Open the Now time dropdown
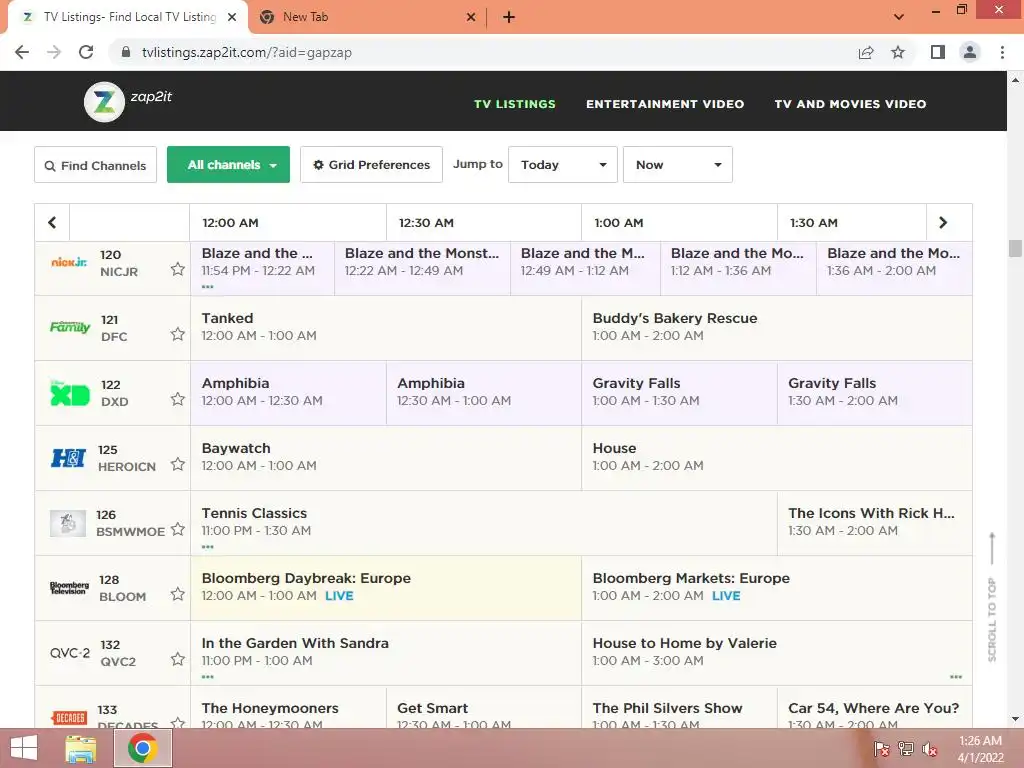 point(678,165)
